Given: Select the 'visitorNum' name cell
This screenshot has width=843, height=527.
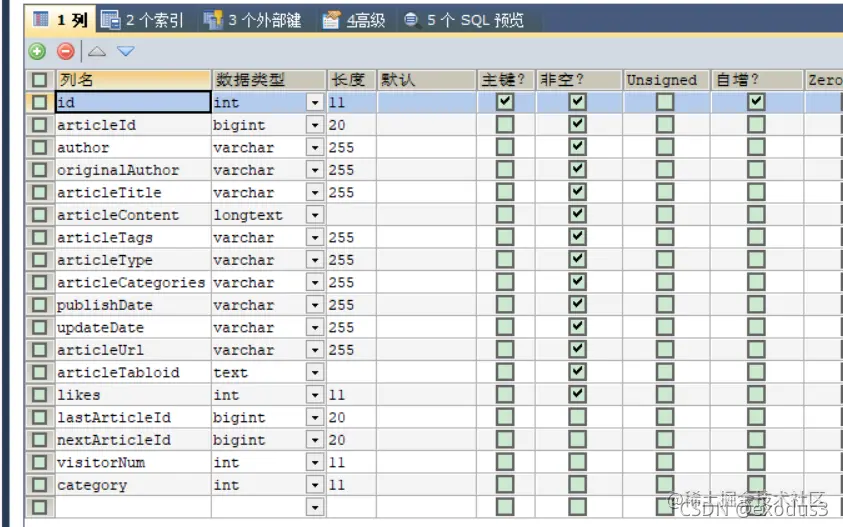Looking at the screenshot, I should pyautogui.click(x=133, y=462).
